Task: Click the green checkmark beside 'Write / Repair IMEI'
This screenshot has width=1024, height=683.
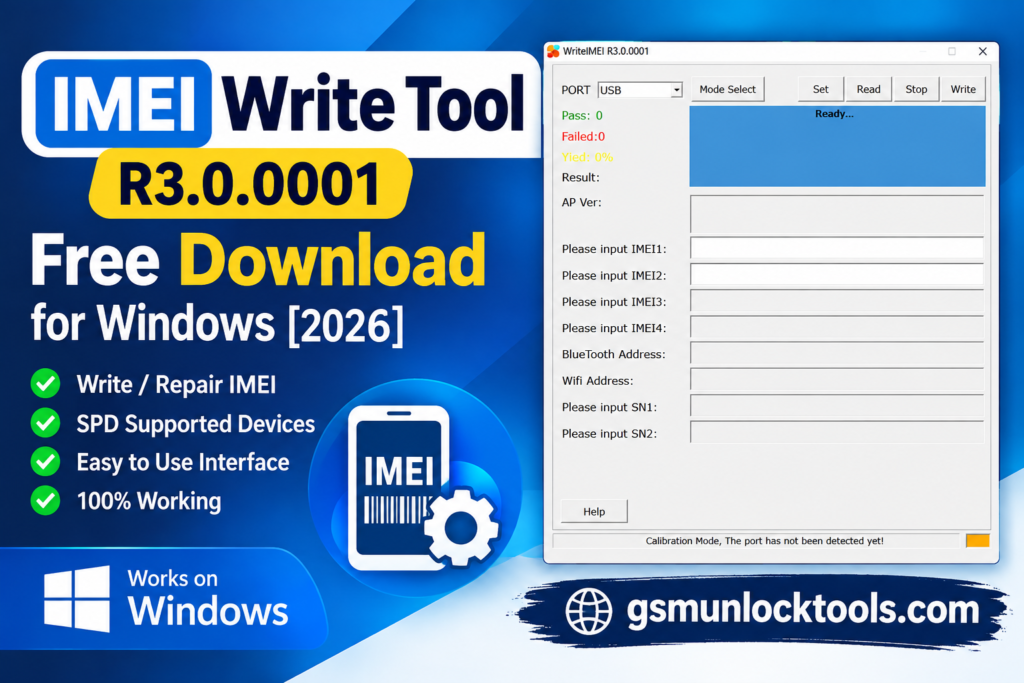Action: (46, 383)
